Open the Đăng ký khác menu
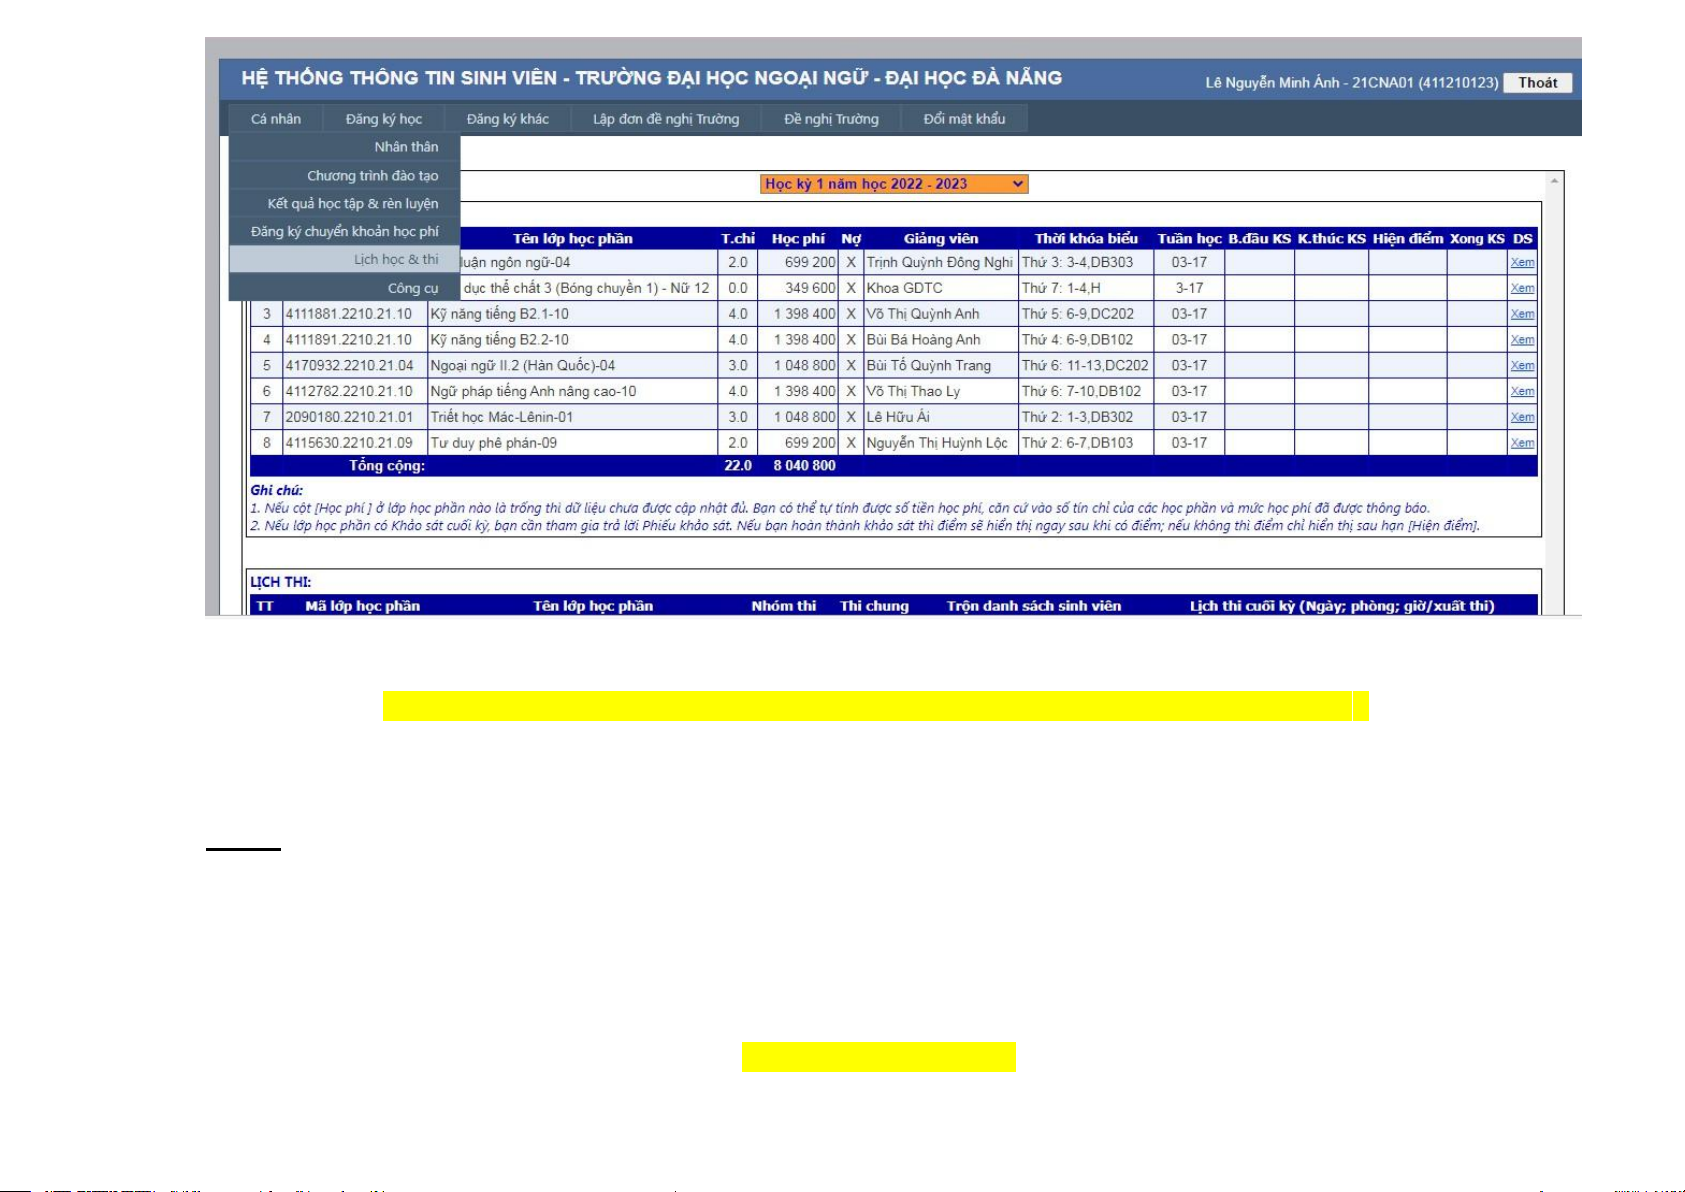Viewport: 1685px width, 1192px height. click(x=508, y=119)
